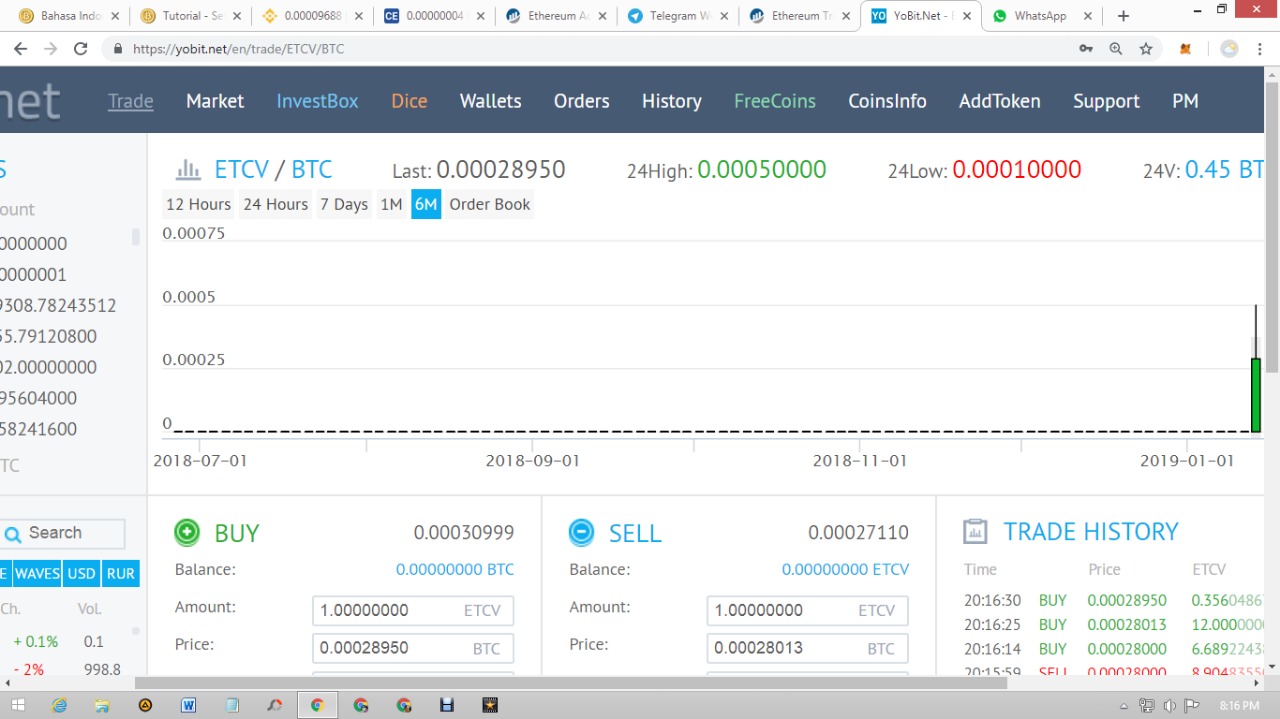Click the site padlock icon
This screenshot has width=1280, height=719.
[x=119, y=48]
